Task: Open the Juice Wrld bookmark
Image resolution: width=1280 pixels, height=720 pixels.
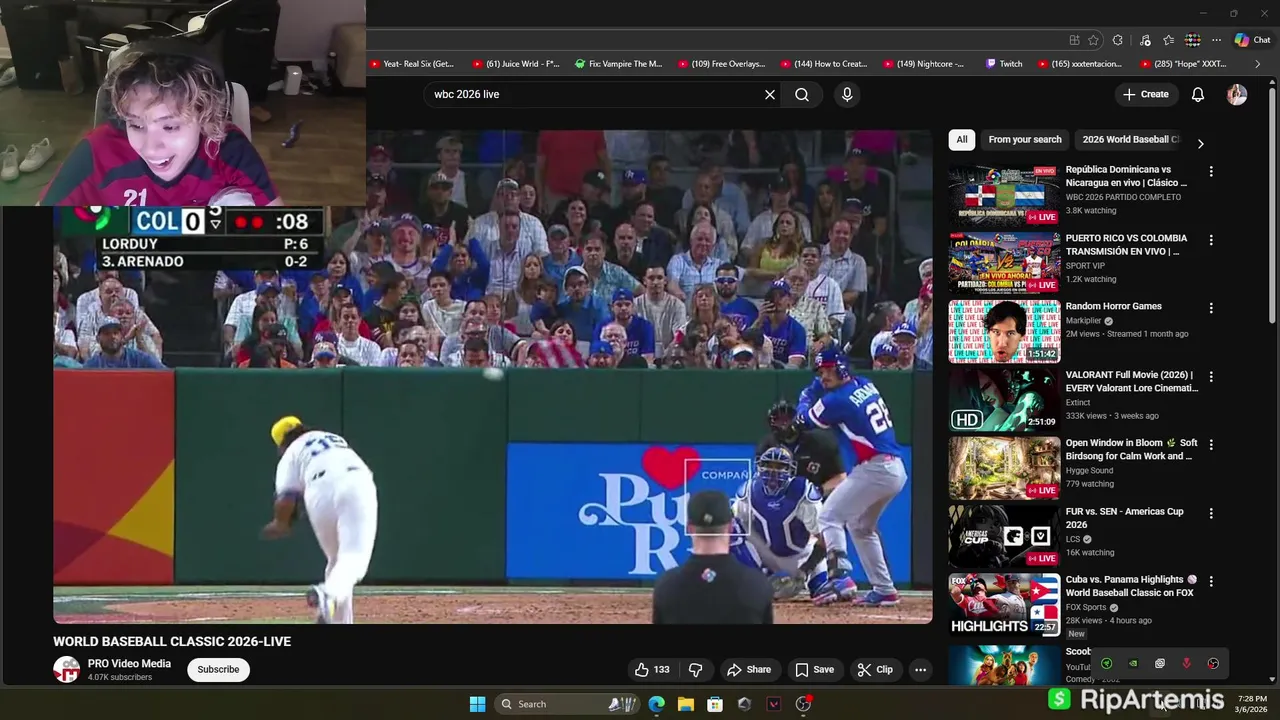Action: click(x=516, y=64)
